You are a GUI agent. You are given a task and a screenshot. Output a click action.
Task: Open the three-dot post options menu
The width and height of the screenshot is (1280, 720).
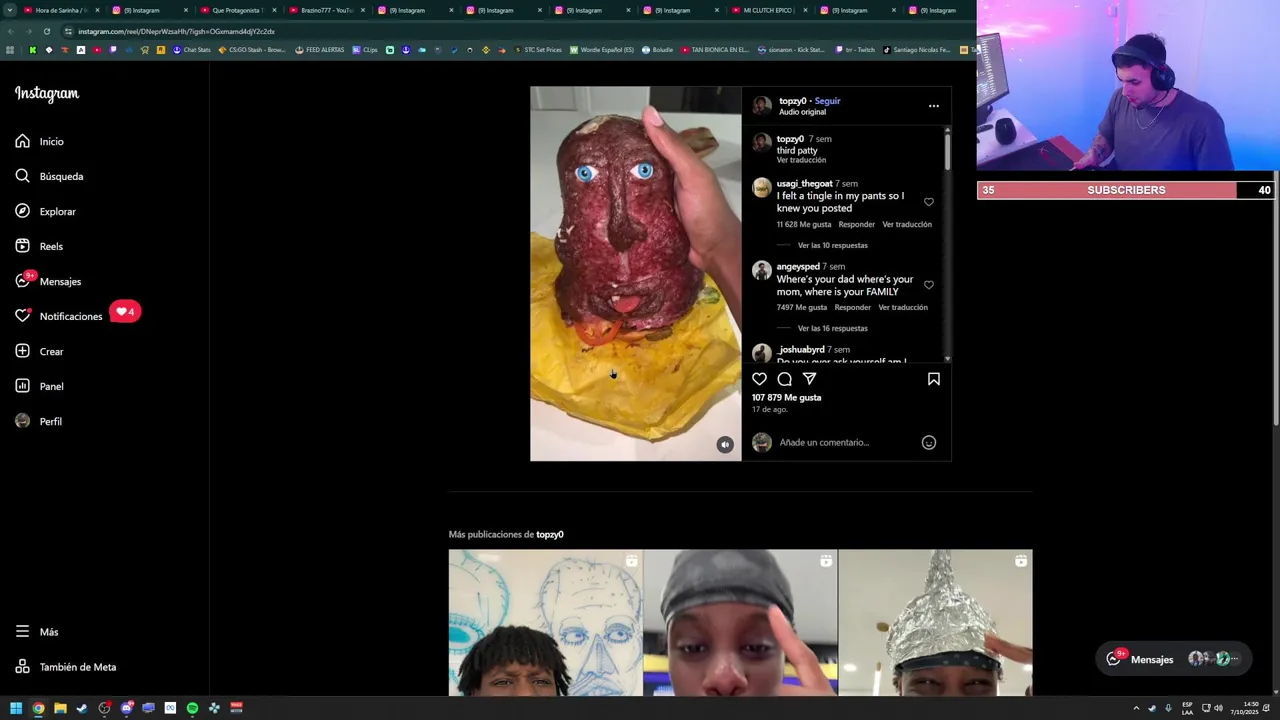pyautogui.click(x=933, y=105)
